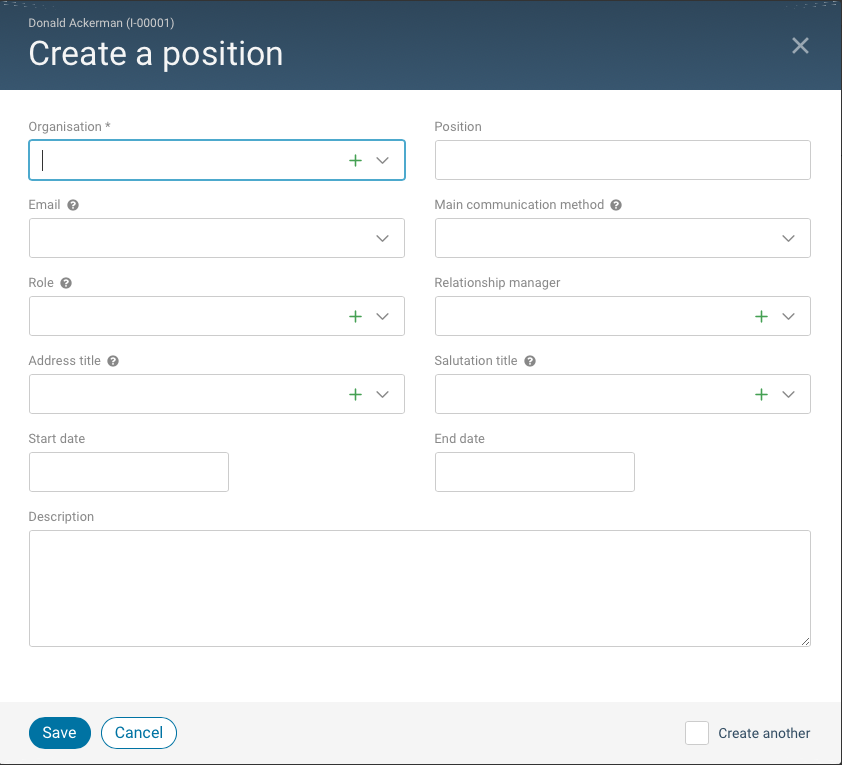The image size is (842, 765).
Task: Close the Create a position dialog
Action: coord(800,45)
